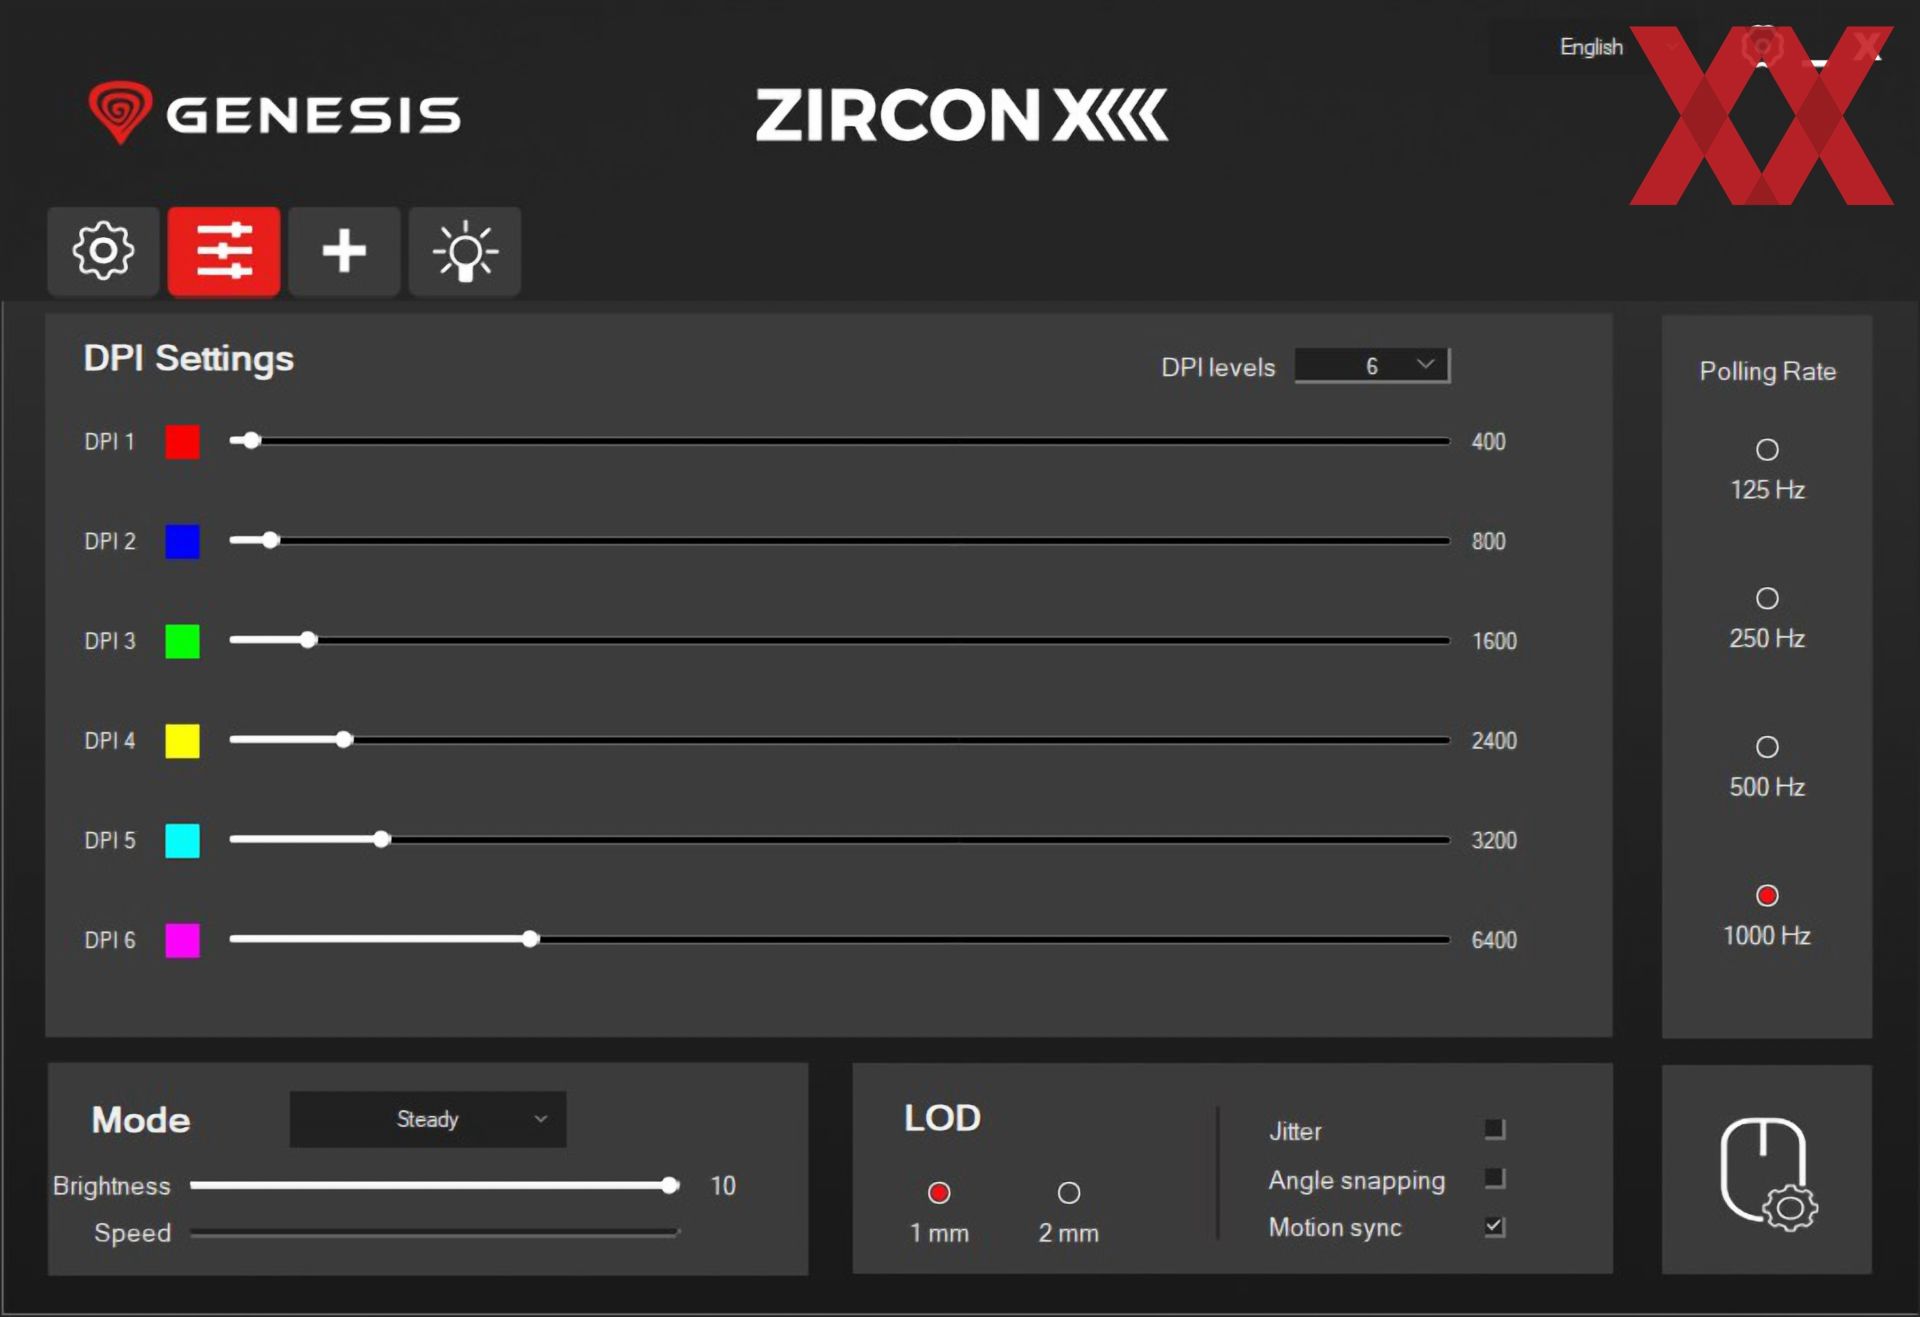Viewport: 1920px width, 1317px height.
Task: Enable Angle snapping checkbox
Action: 1495,1178
